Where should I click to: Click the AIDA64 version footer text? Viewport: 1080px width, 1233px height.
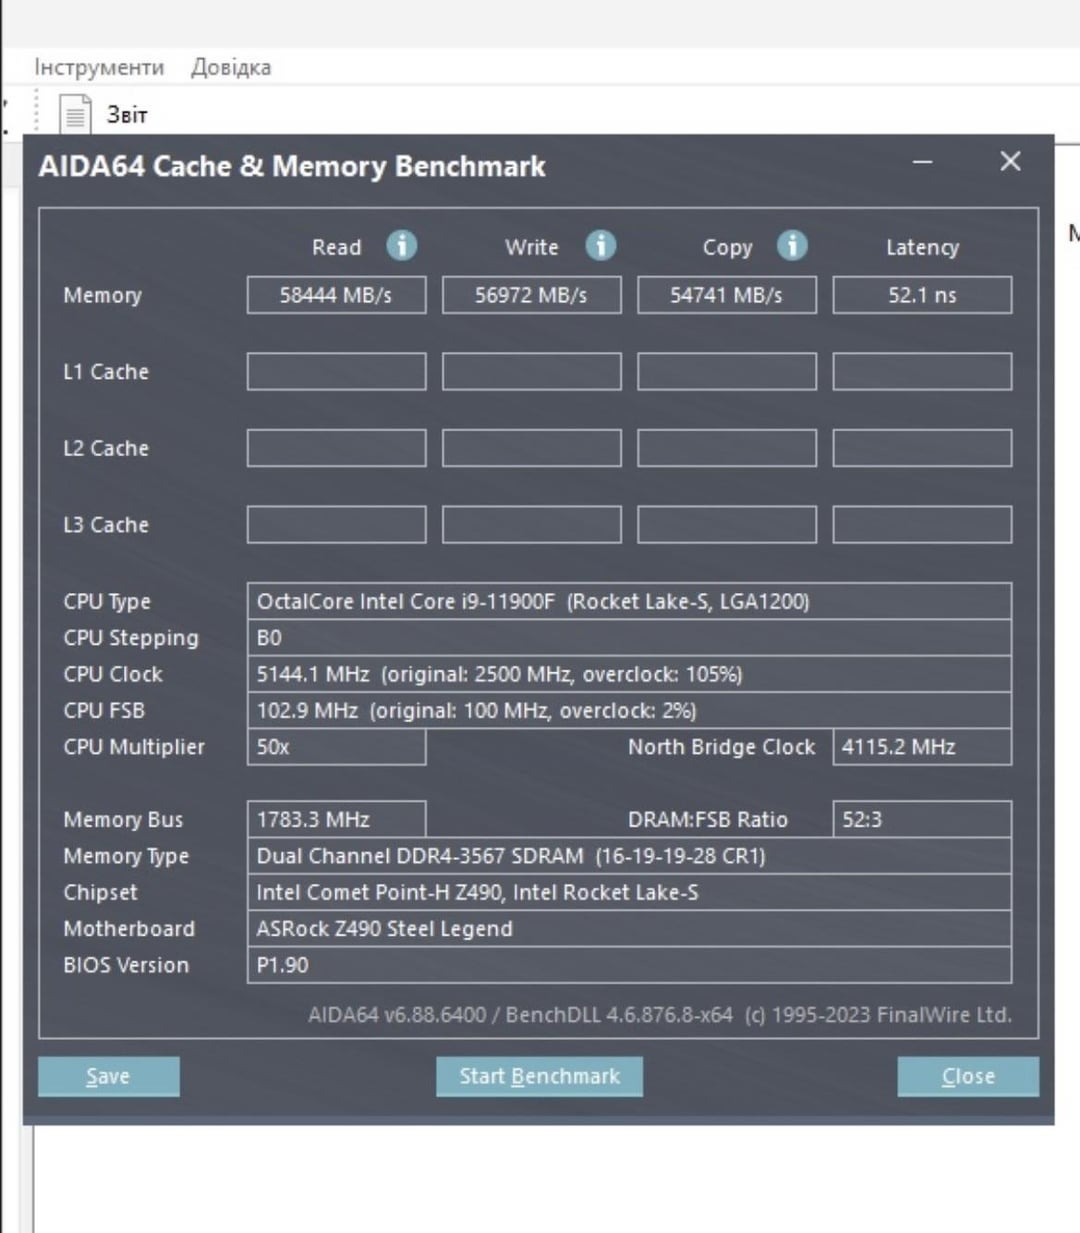click(660, 1015)
